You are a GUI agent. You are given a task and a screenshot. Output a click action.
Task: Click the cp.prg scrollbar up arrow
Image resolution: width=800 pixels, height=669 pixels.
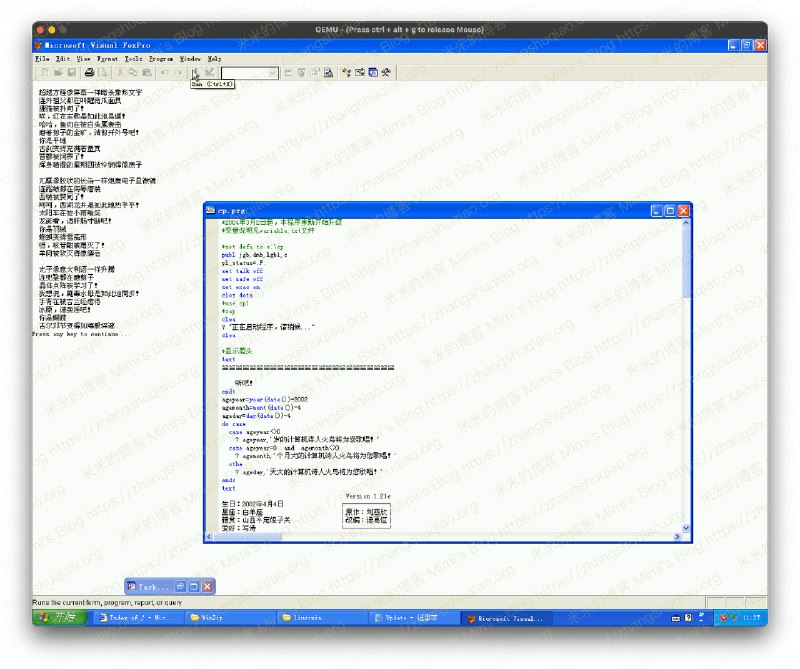point(686,223)
